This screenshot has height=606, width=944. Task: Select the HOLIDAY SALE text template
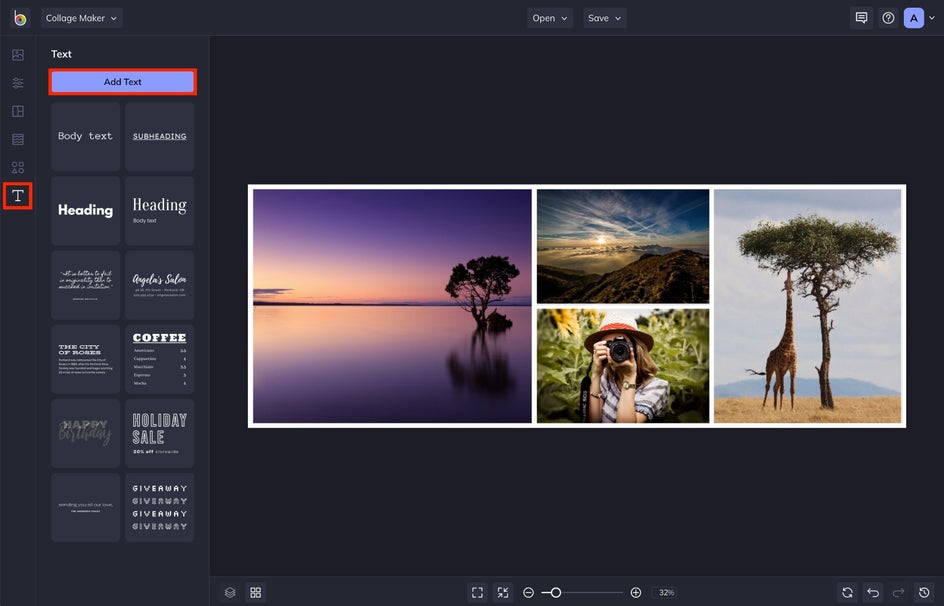[x=159, y=432]
